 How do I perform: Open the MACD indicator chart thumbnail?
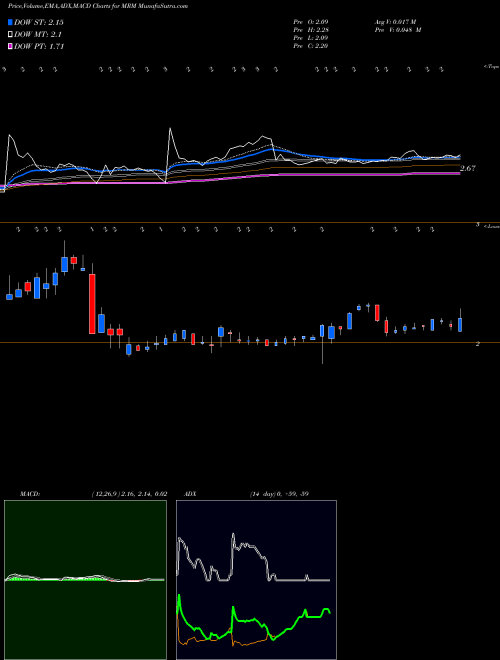click(x=85, y=580)
